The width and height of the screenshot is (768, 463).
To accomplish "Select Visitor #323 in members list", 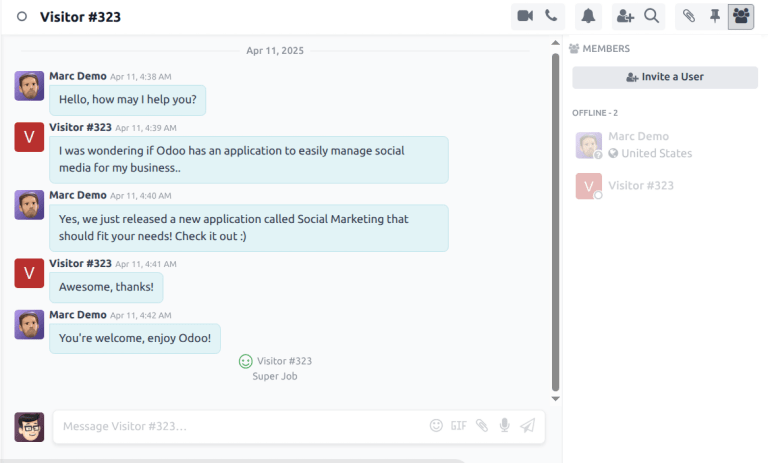I will point(640,186).
